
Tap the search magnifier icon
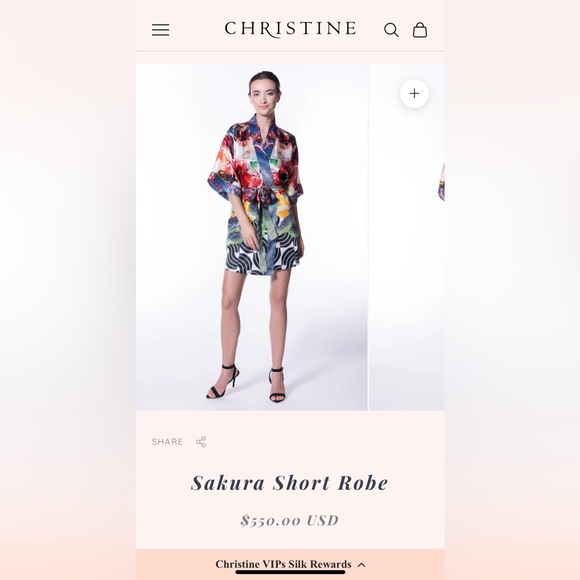tap(391, 30)
